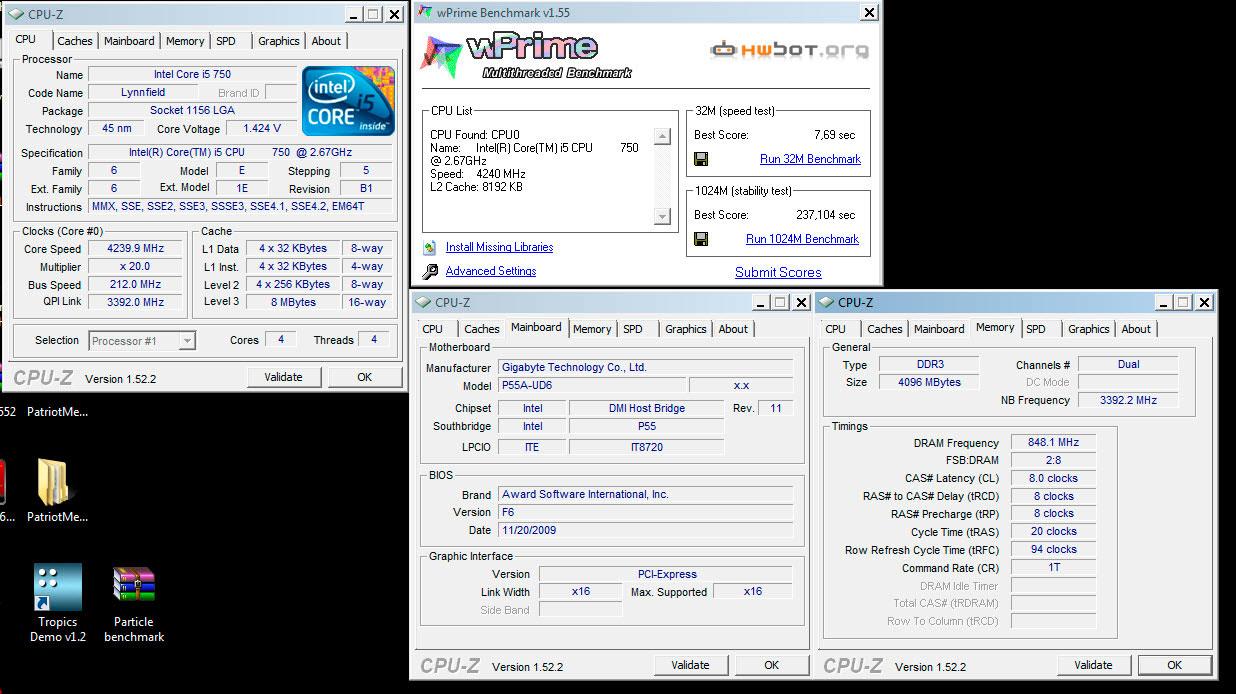
Task: Switch to Memory tab in Mainboard window
Action: click(592, 329)
